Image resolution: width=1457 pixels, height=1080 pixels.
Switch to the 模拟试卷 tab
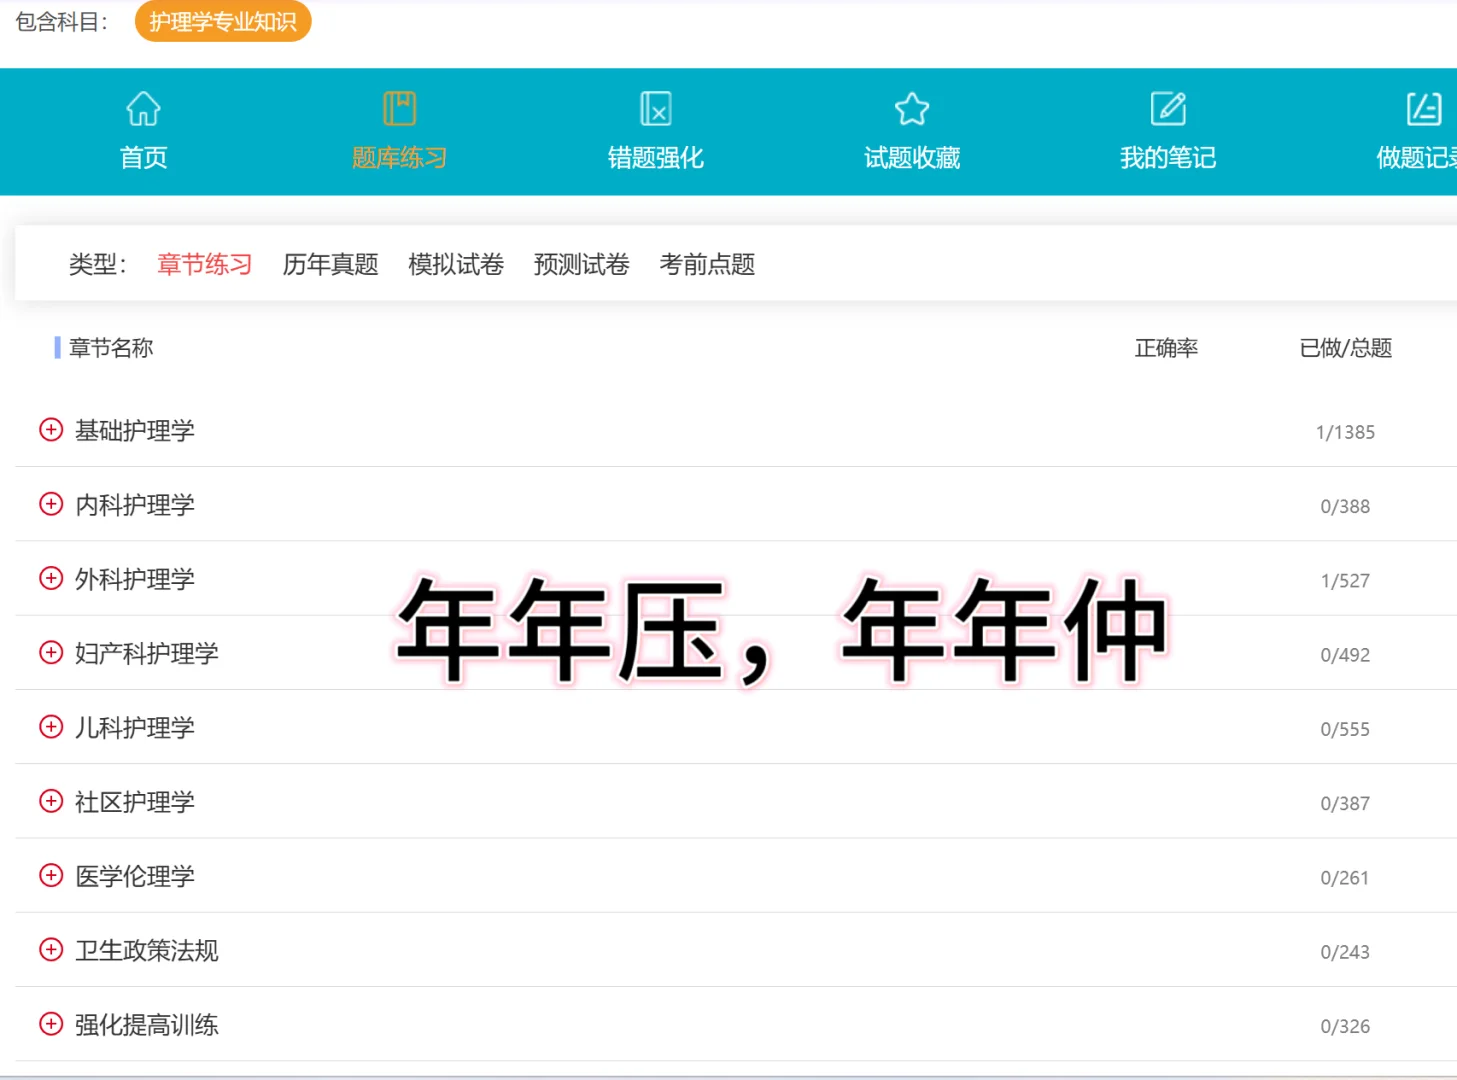(x=456, y=264)
